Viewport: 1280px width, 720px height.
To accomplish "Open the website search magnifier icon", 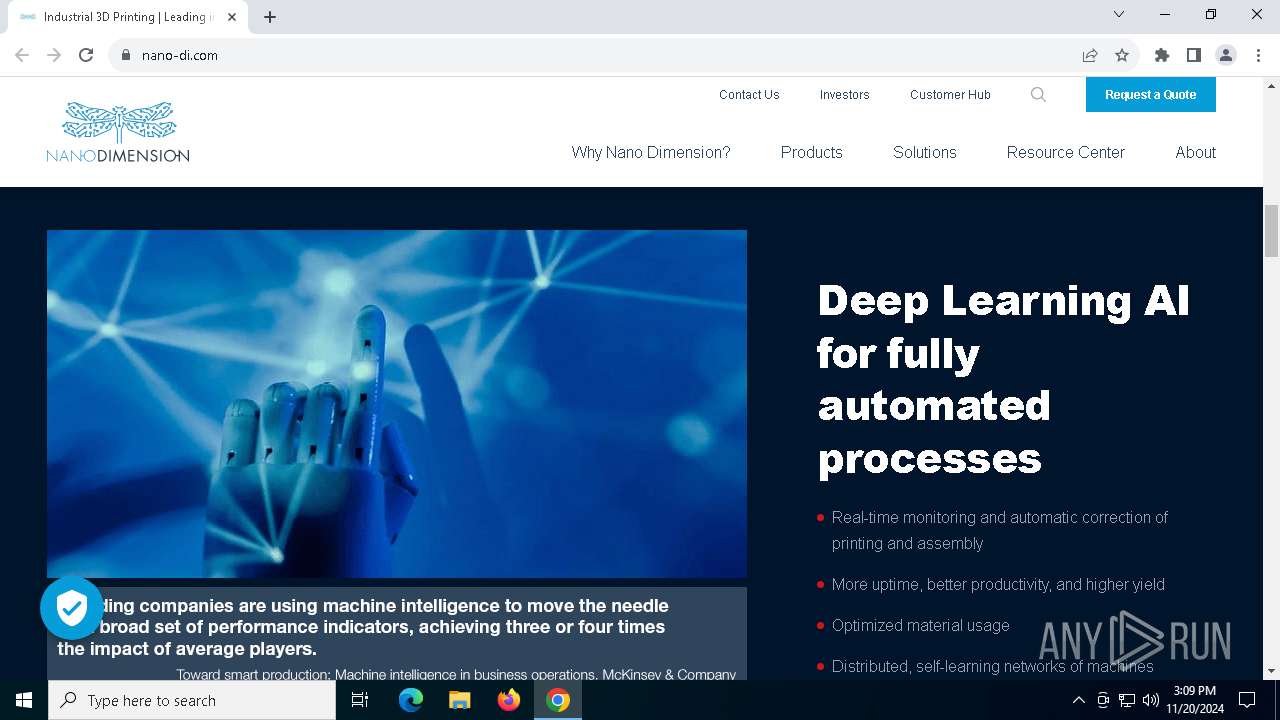I will [x=1038, y=95].
